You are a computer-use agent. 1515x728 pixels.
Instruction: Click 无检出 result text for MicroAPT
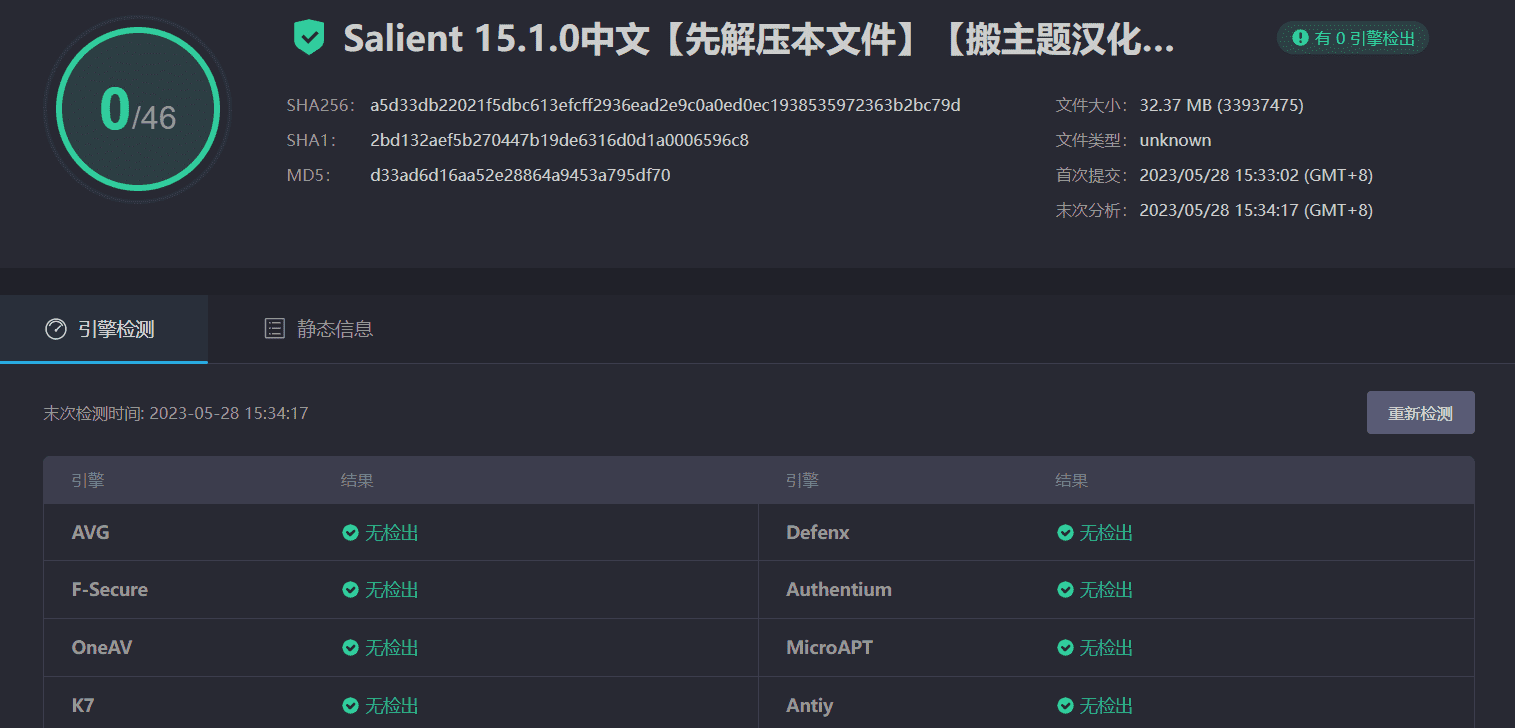1107,648
